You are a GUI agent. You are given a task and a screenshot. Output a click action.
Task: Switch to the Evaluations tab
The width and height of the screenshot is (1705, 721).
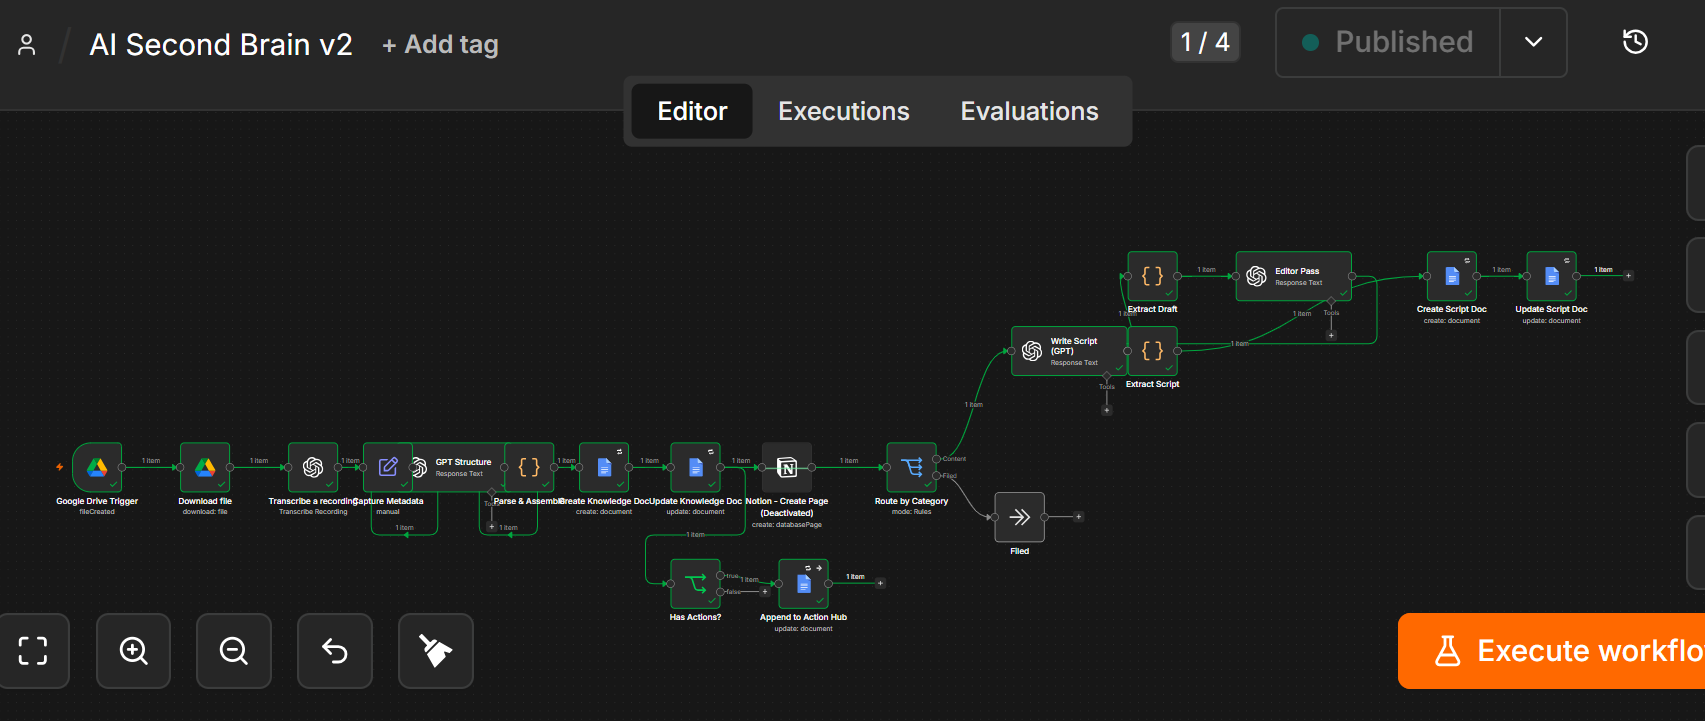click(1030, 111)
